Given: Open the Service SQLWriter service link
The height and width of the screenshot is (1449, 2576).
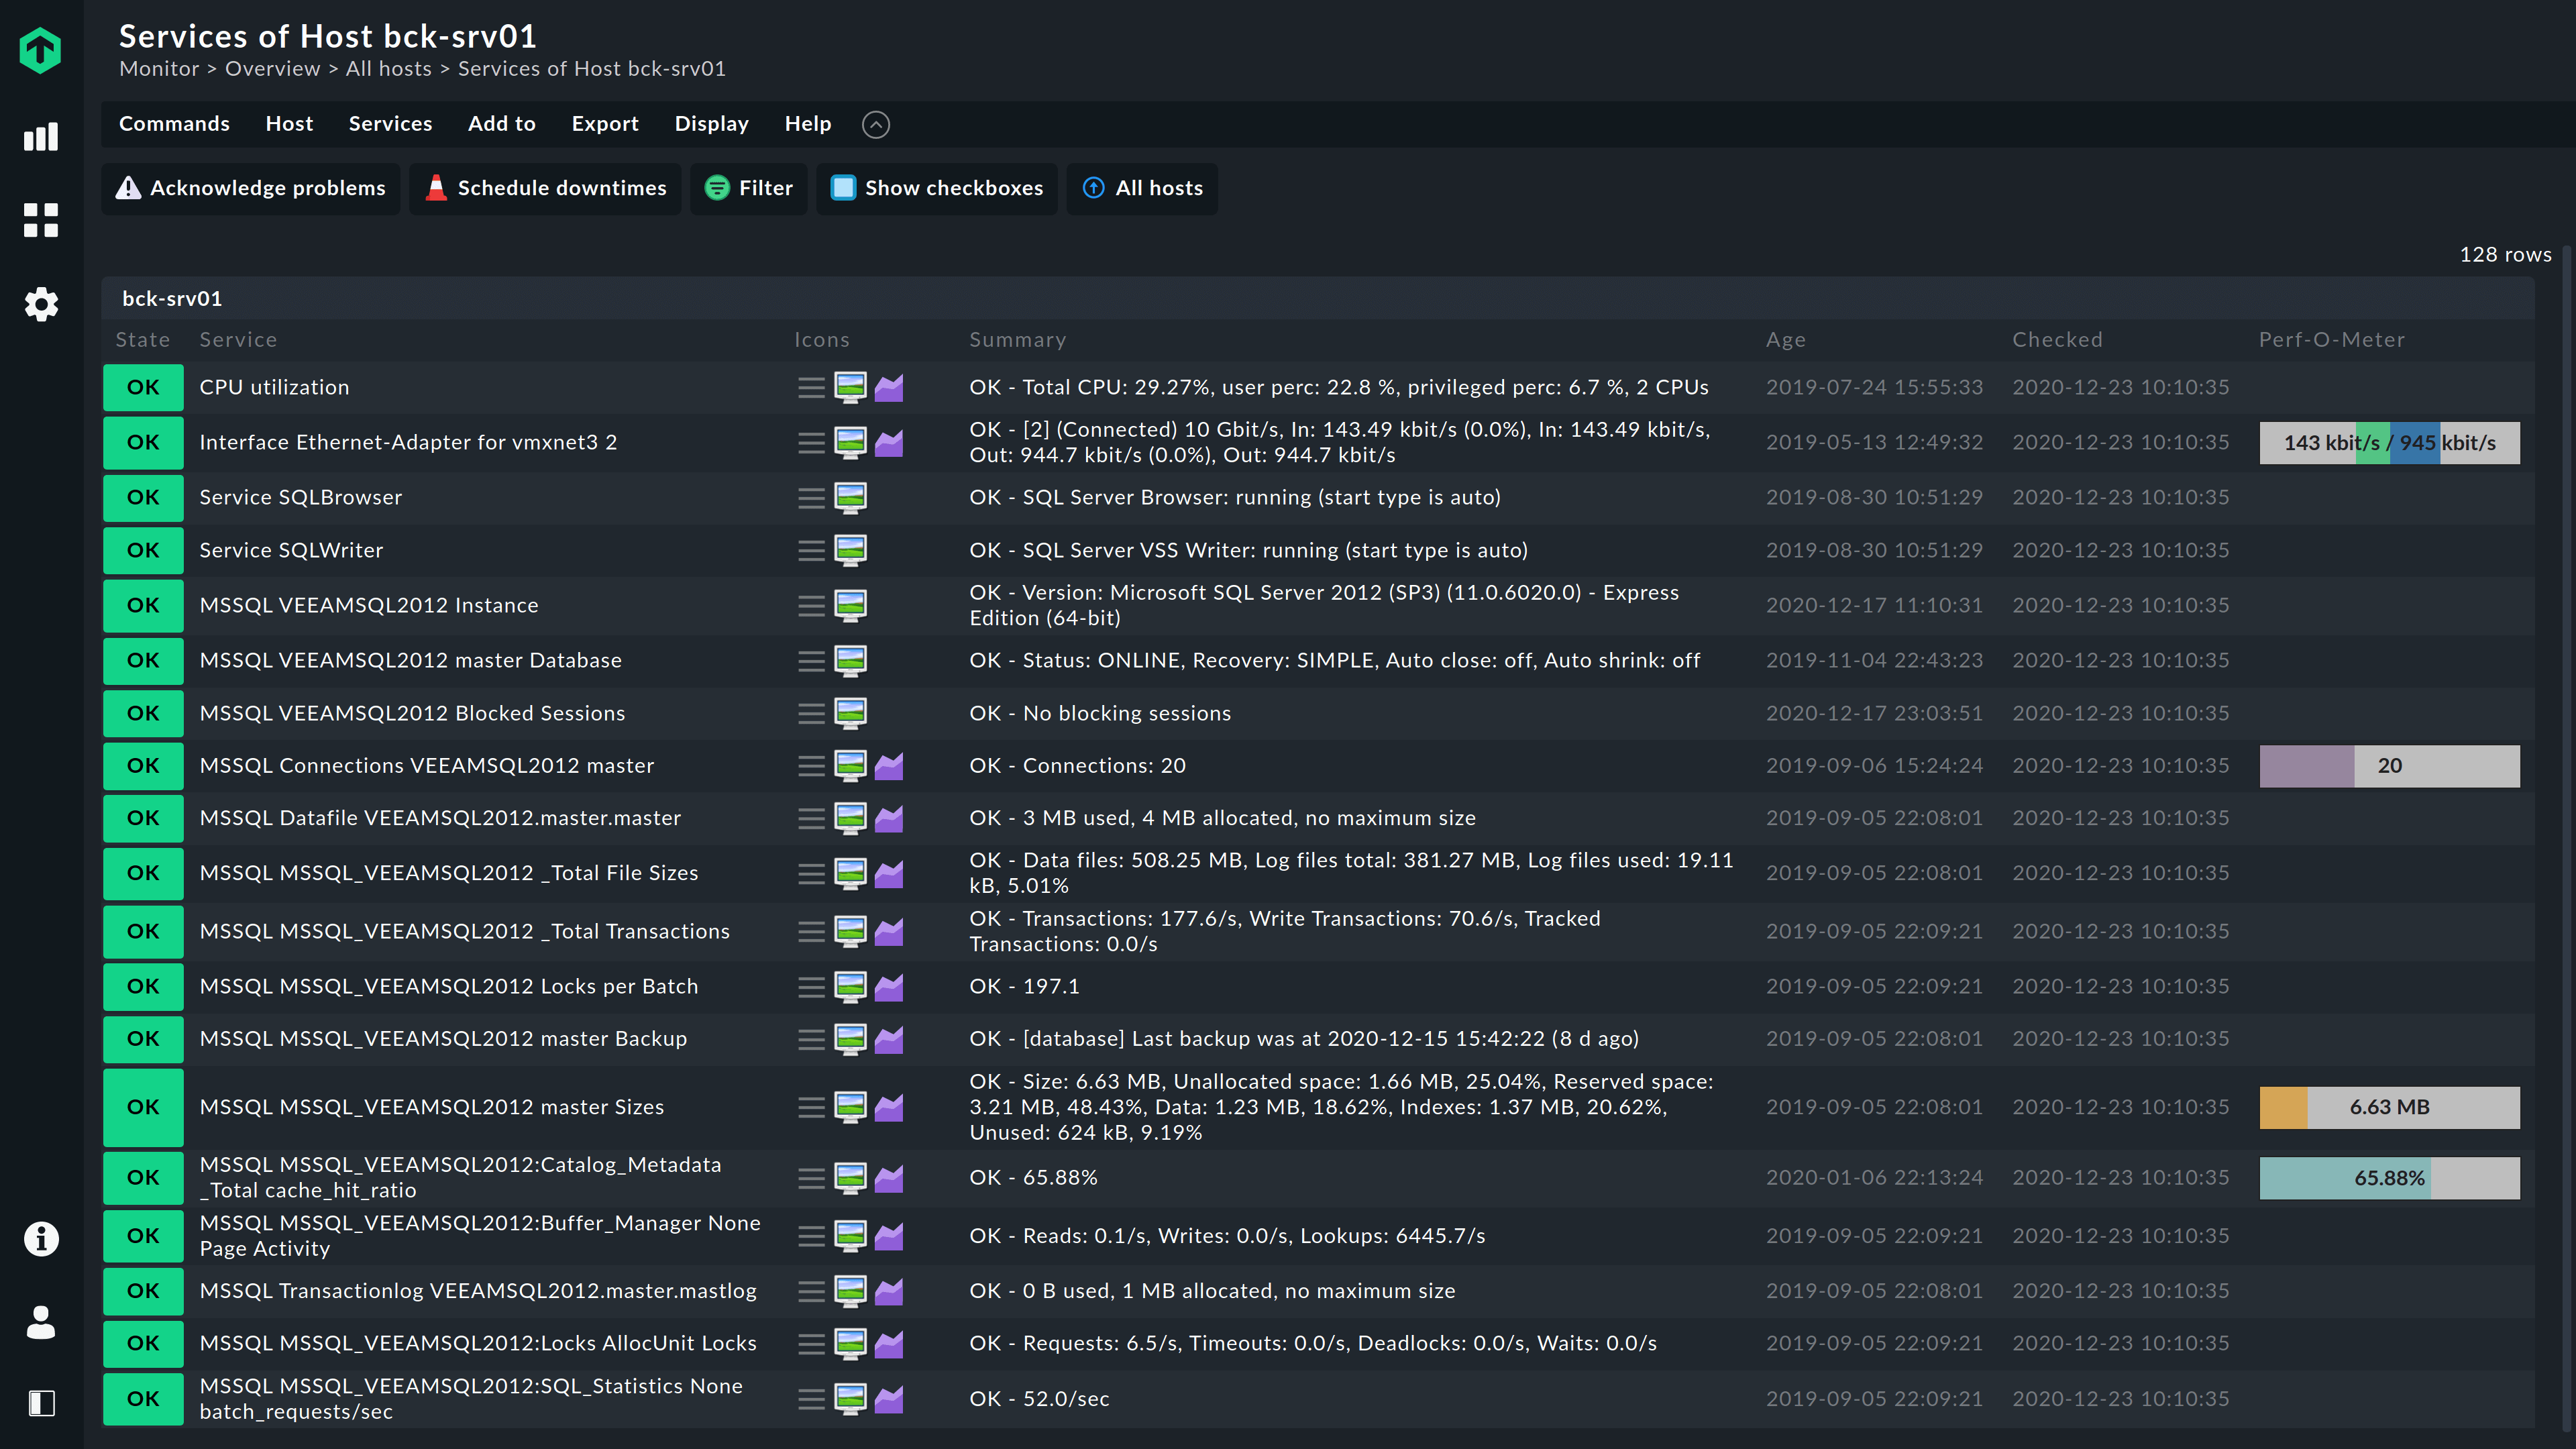Looking at the screenshot, I should pyautogui.click(x=291, y=550).
